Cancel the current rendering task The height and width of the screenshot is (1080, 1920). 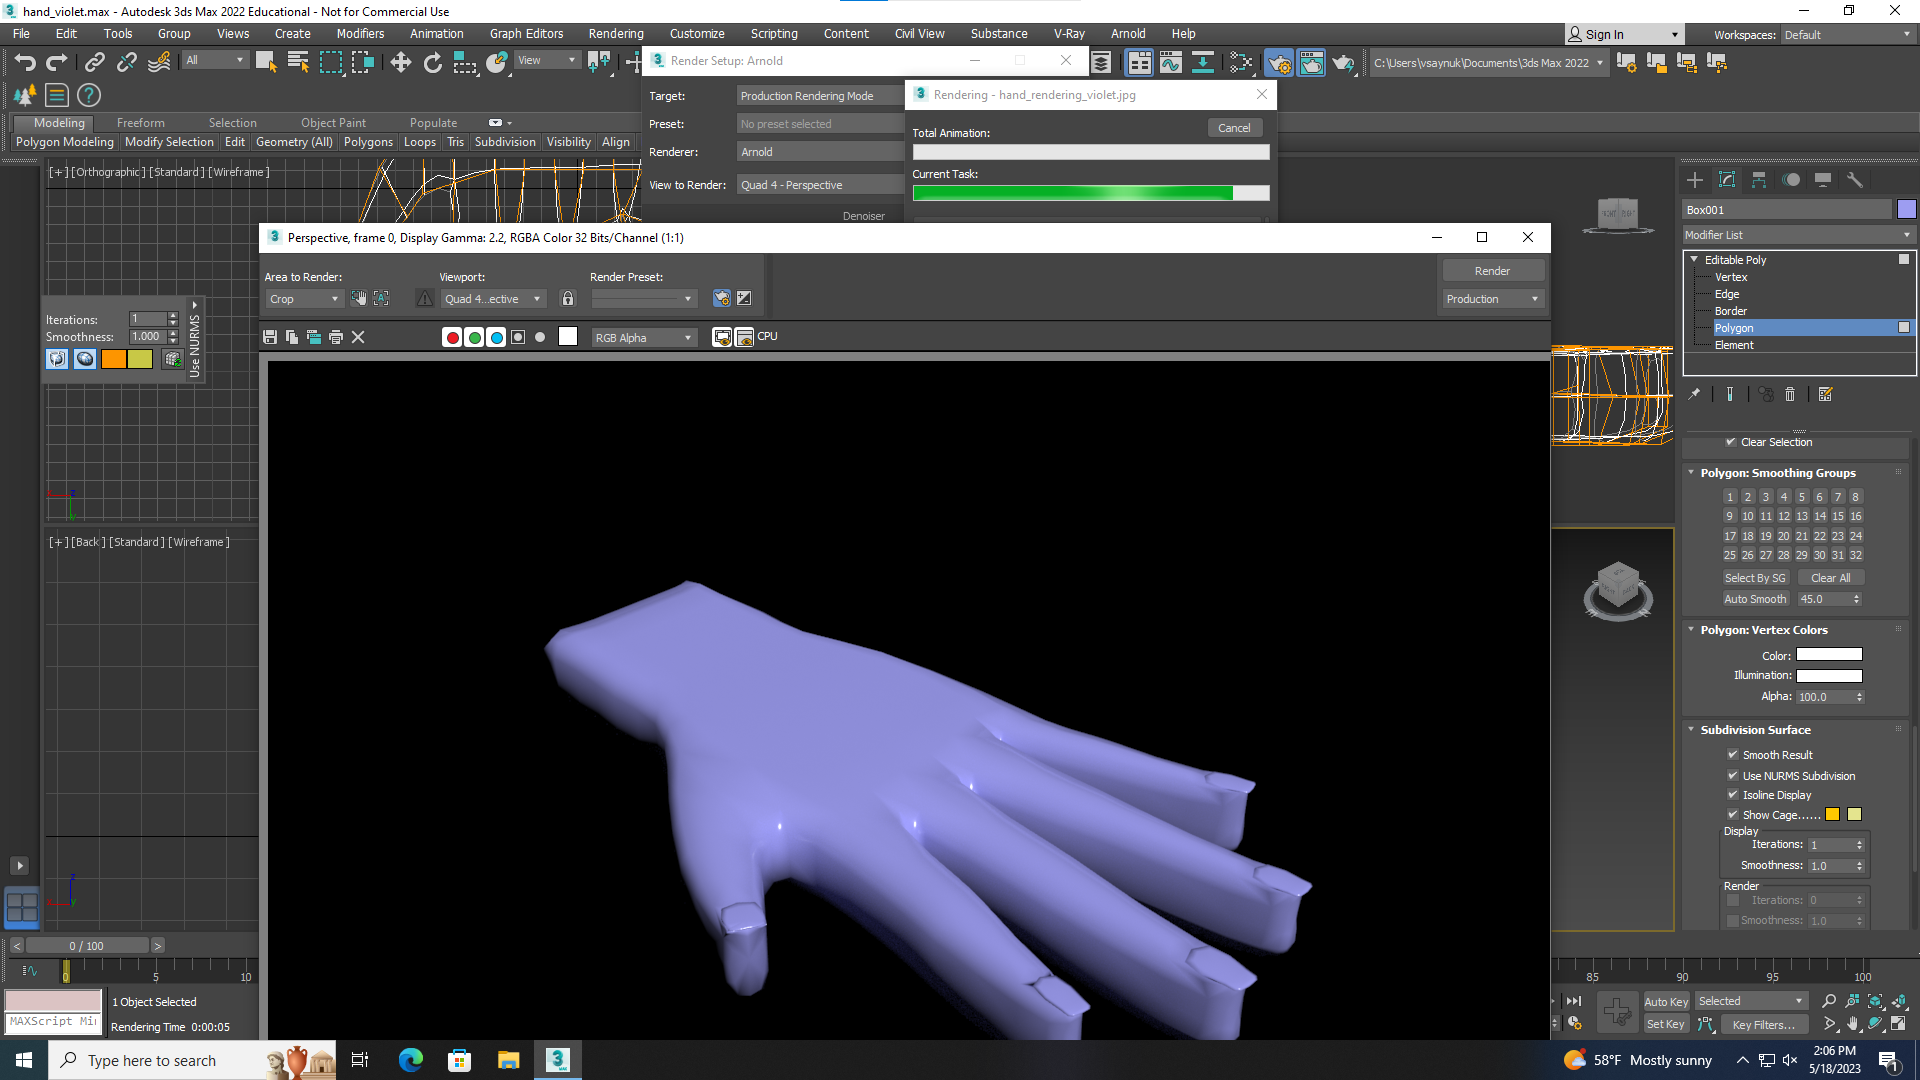(x=1234, y=128)
